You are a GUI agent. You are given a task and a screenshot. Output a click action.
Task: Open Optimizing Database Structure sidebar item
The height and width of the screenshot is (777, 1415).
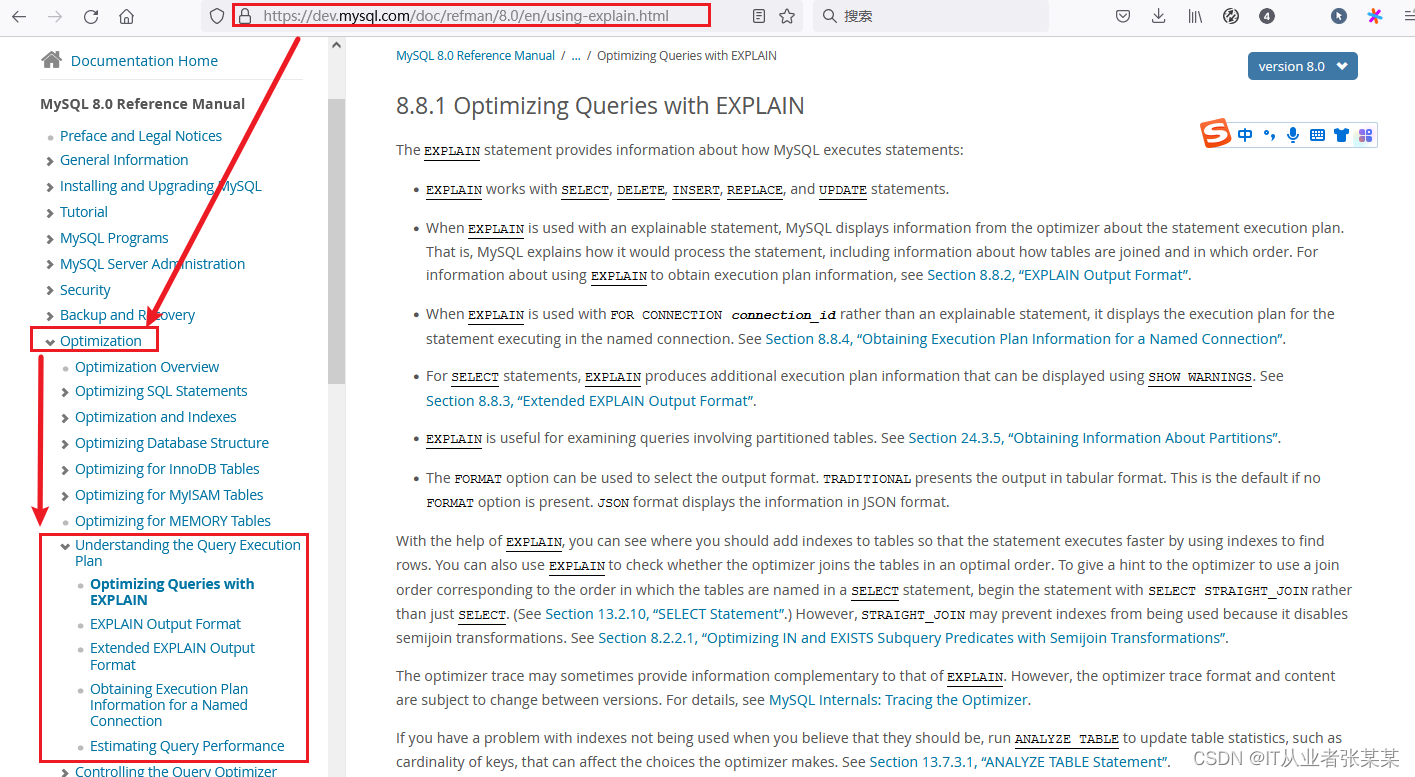coord(172,443)
